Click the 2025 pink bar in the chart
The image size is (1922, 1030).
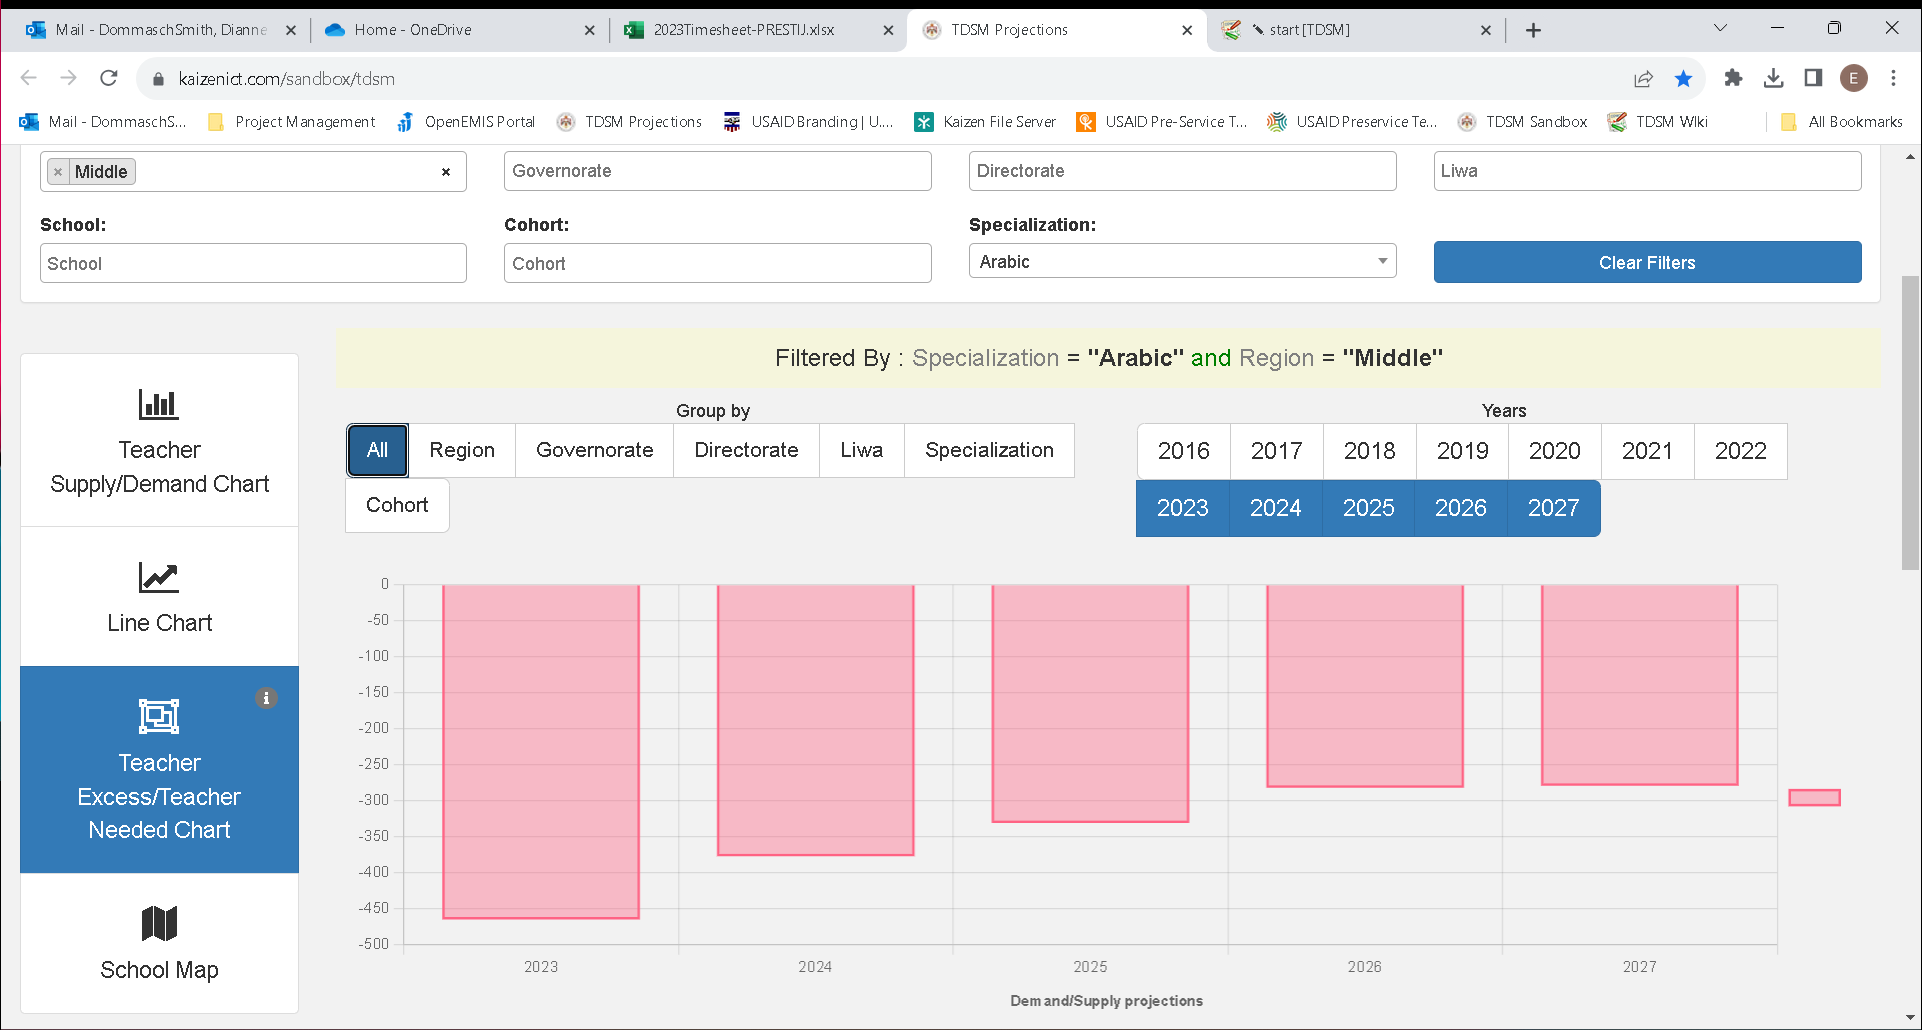(1090, 703)
